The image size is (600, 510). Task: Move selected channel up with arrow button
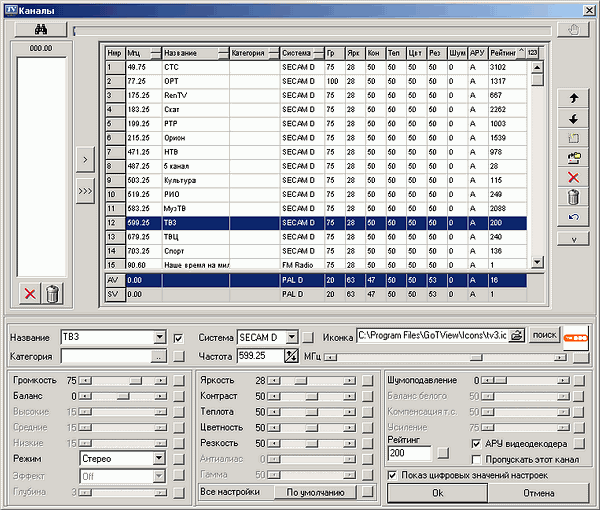(573, 100)
